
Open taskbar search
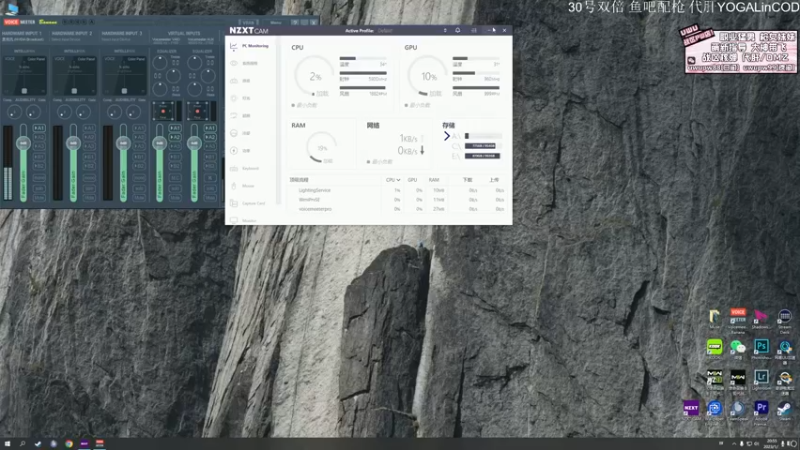click(22, 444)
